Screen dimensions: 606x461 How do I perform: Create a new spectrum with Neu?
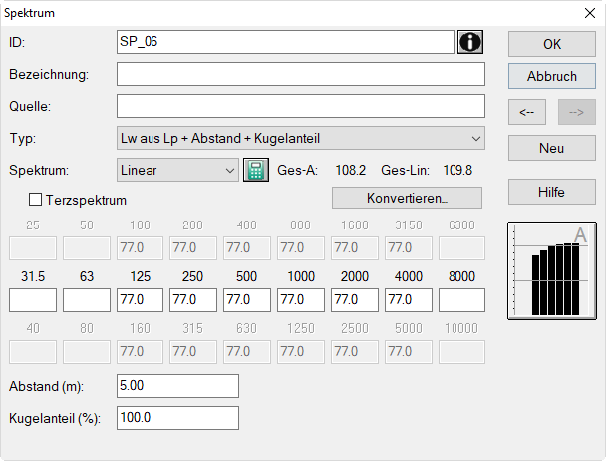(552, 148)
